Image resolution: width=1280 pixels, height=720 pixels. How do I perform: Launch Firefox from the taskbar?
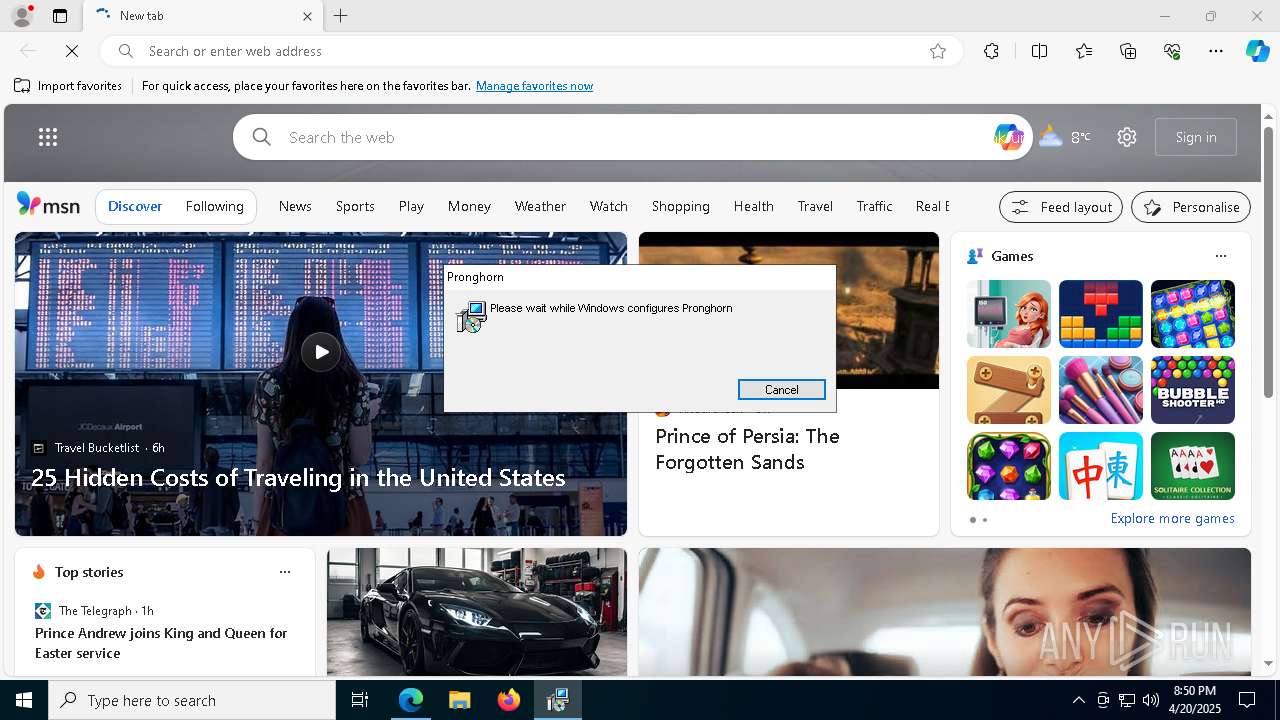[x=509, y=700]
